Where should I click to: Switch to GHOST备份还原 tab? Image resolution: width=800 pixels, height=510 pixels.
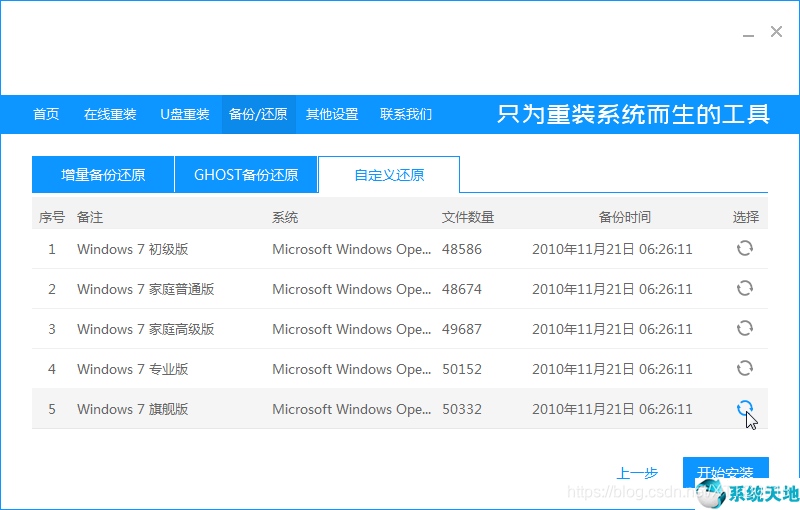point(246,175)
